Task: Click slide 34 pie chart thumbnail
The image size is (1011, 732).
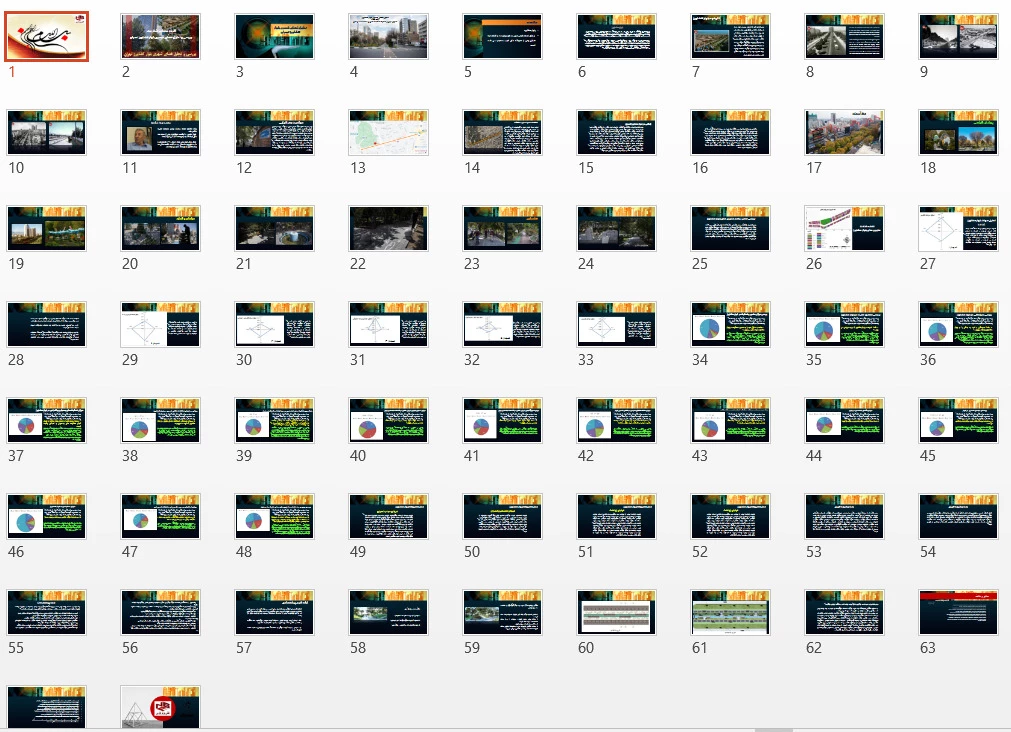Action: click(x=730, y=325)
